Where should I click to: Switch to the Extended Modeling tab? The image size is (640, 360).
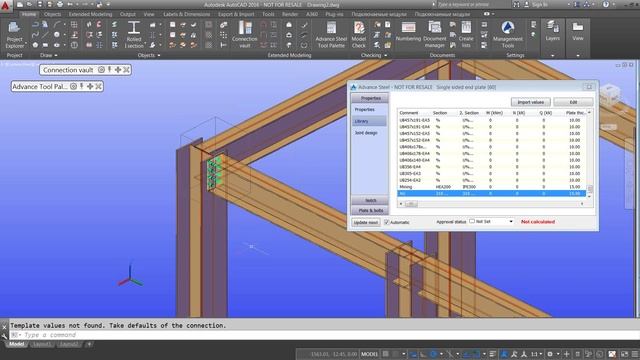[x=90, y=14]
